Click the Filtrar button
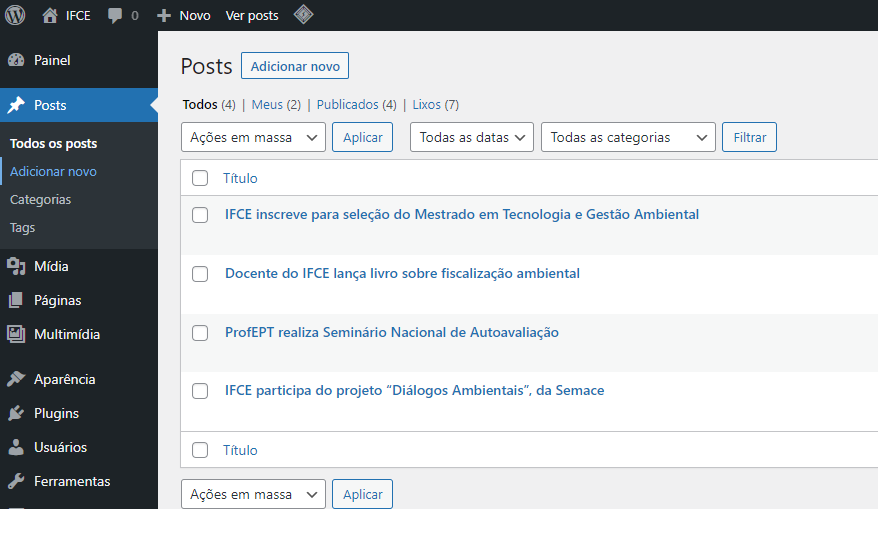The image size is (878, 551). coord(749,137)
